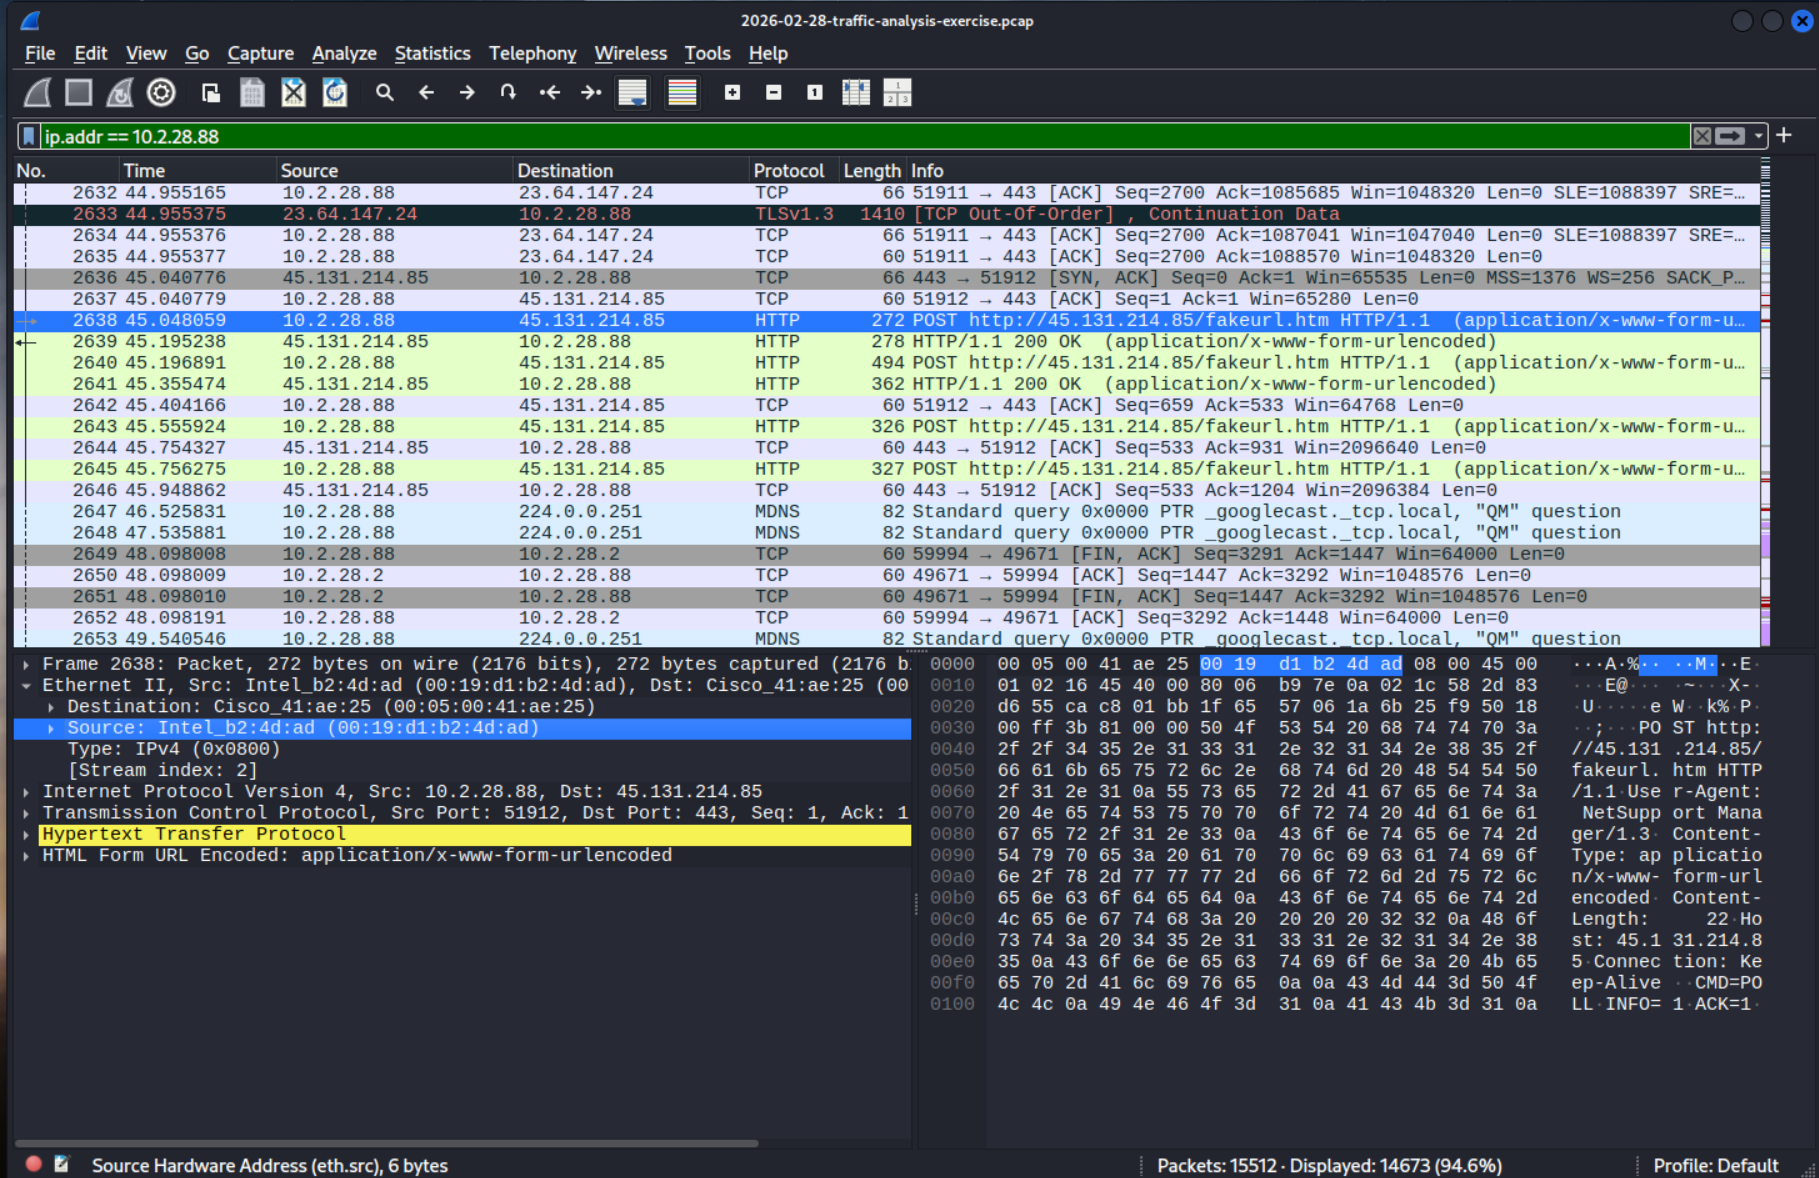The height and width of the screenshot is (1178, 1819).
Task: Click the packet details horizontal scrollbar
Action: [388, 1143]
